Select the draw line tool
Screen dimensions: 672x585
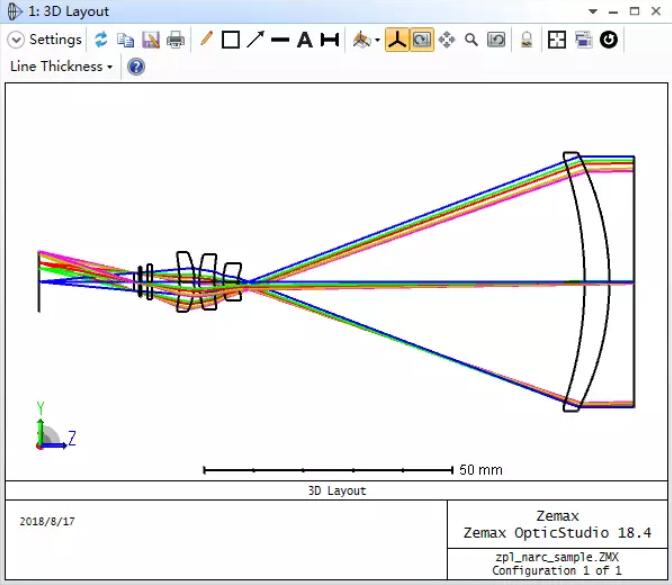coord(280,40)
